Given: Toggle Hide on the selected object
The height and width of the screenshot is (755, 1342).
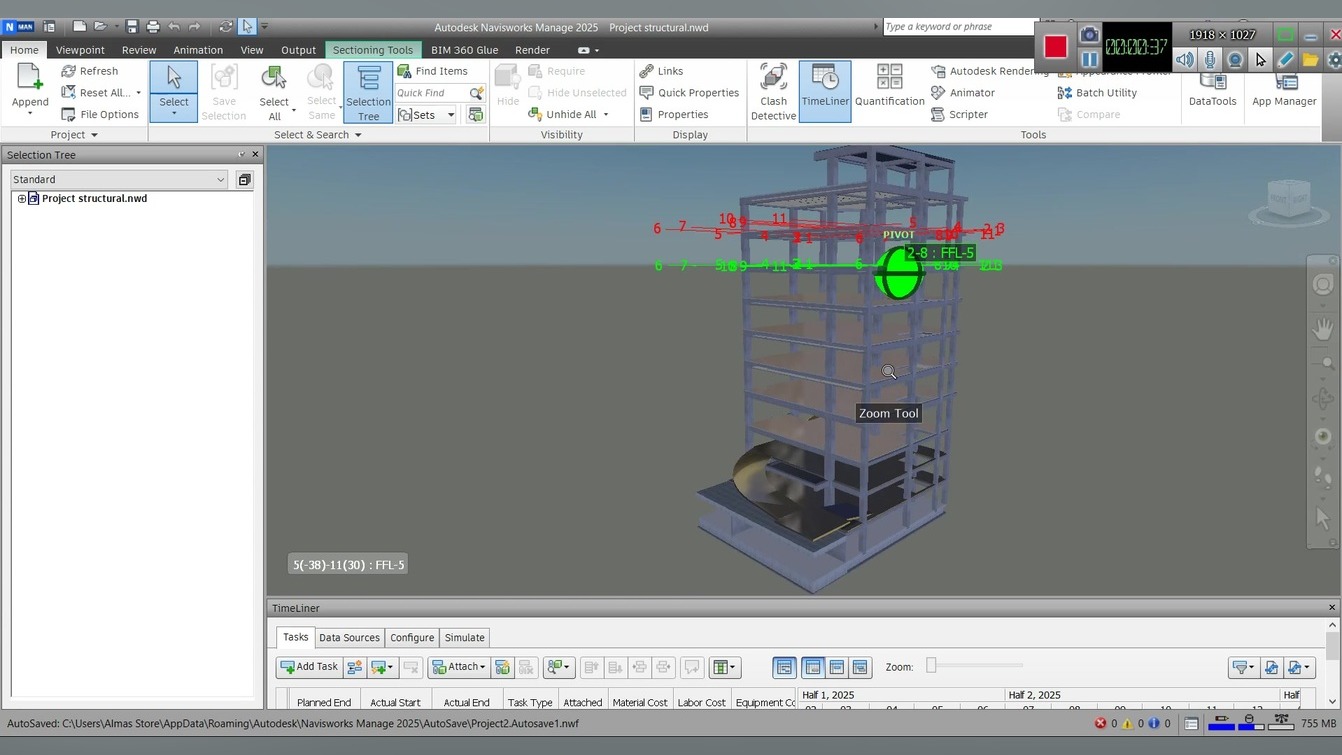Looking at the screenshot, I should (x=507, y=90).
